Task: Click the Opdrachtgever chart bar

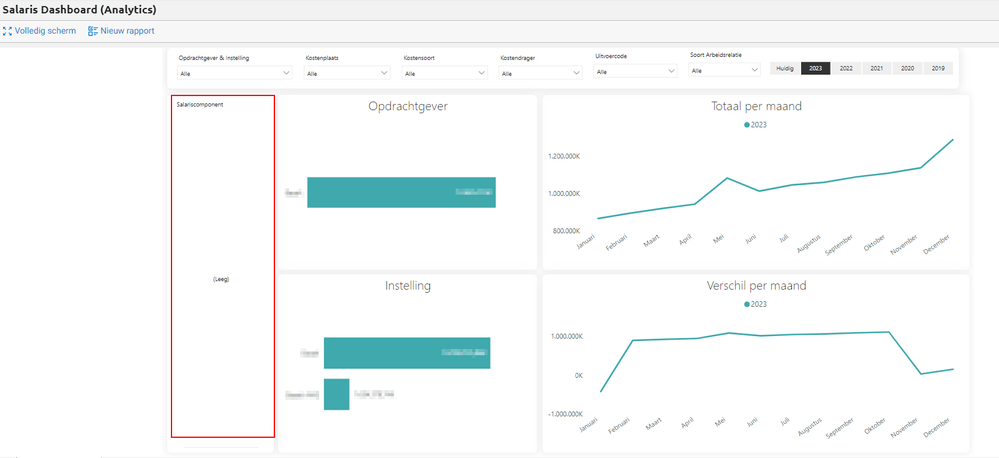Action: [401, 192]
